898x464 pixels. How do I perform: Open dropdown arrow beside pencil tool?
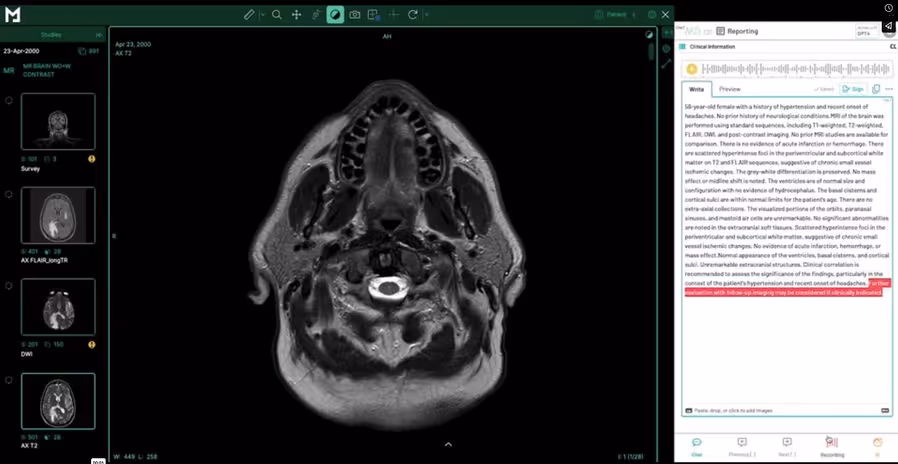pyautogui.click(x=263, y=15)
